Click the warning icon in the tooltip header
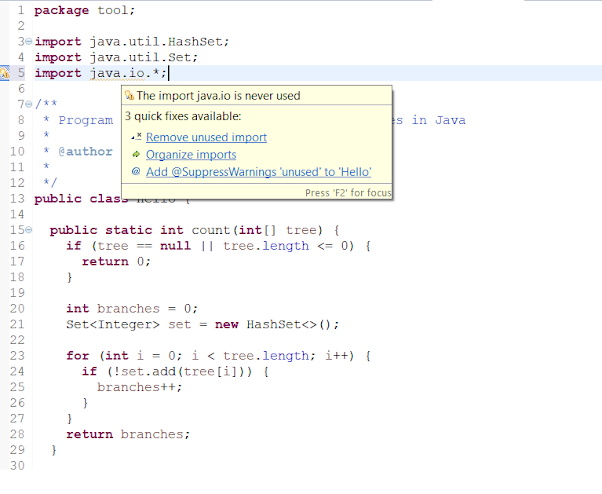This screenshot has height=494, width=602. coord(128,96)
